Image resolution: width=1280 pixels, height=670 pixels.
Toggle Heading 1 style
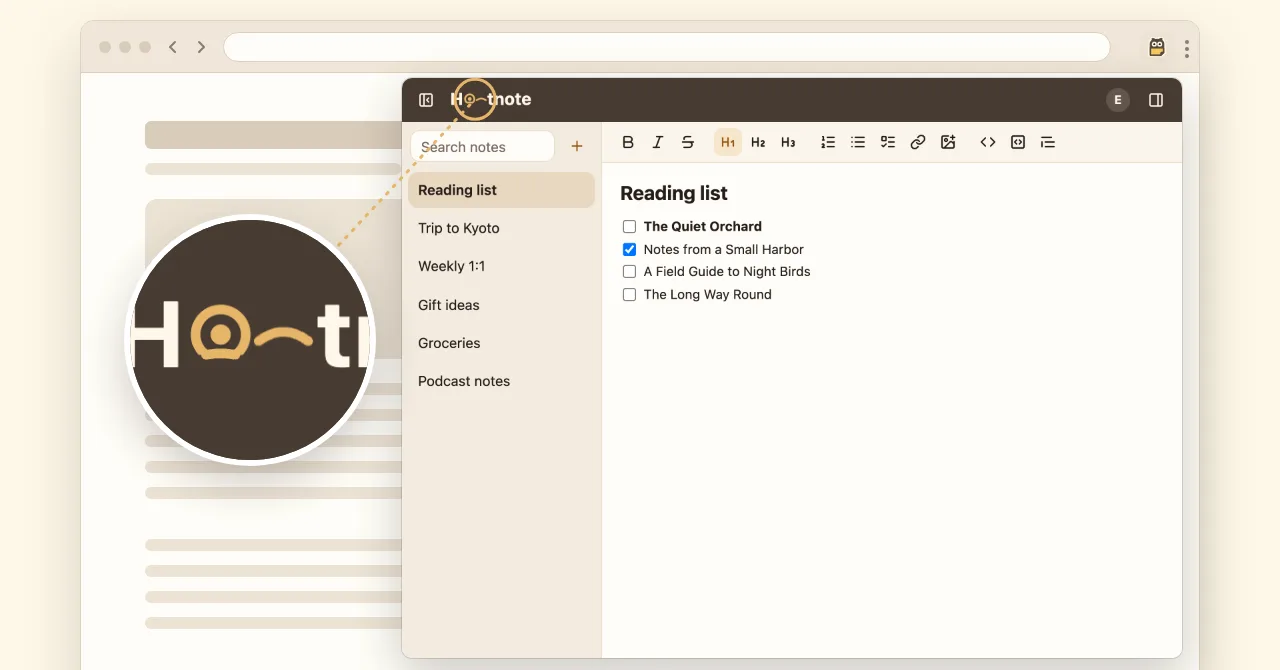pos(728,142)
